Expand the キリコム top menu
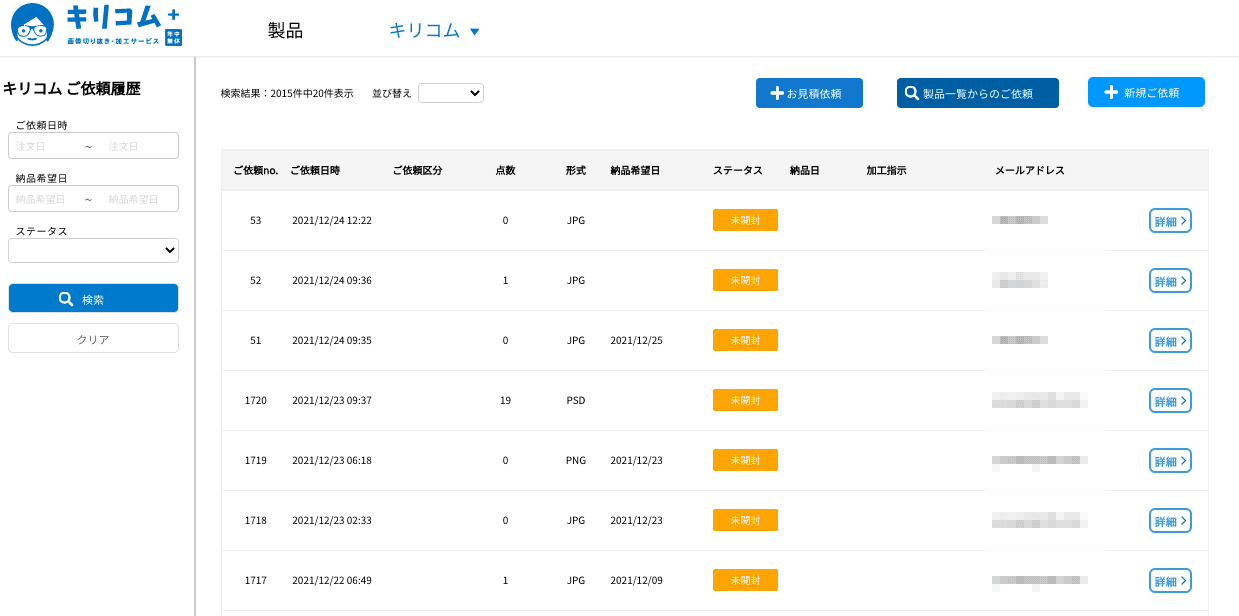The height and width of the screenshot is (616, 1239). point(434,30)
